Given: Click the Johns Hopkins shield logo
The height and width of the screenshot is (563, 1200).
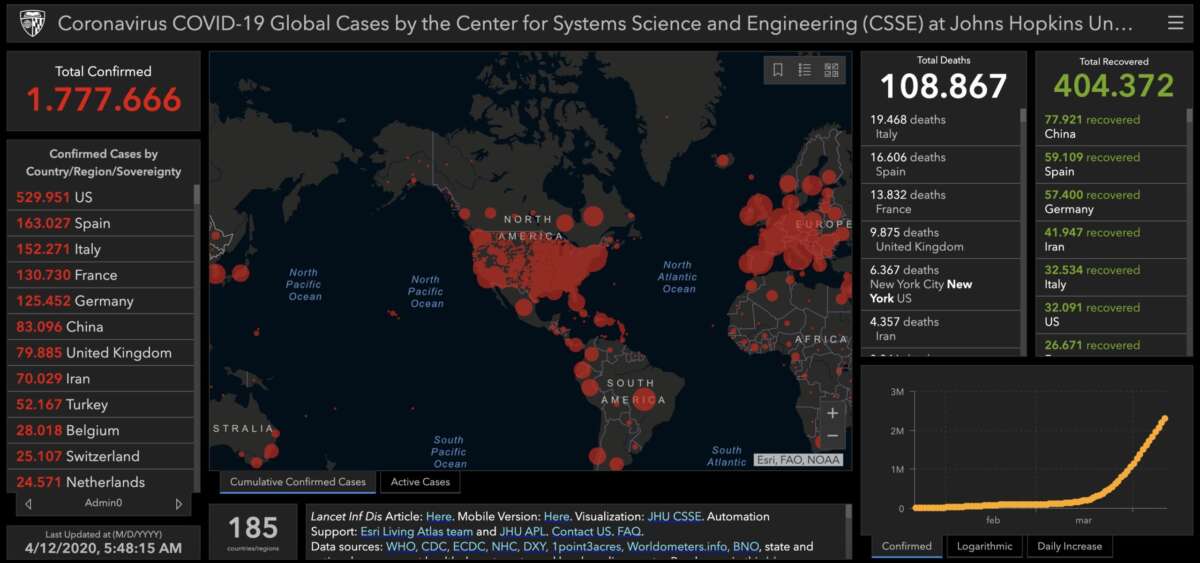Looking at the screenshot, I should click(x=31, y=23).
